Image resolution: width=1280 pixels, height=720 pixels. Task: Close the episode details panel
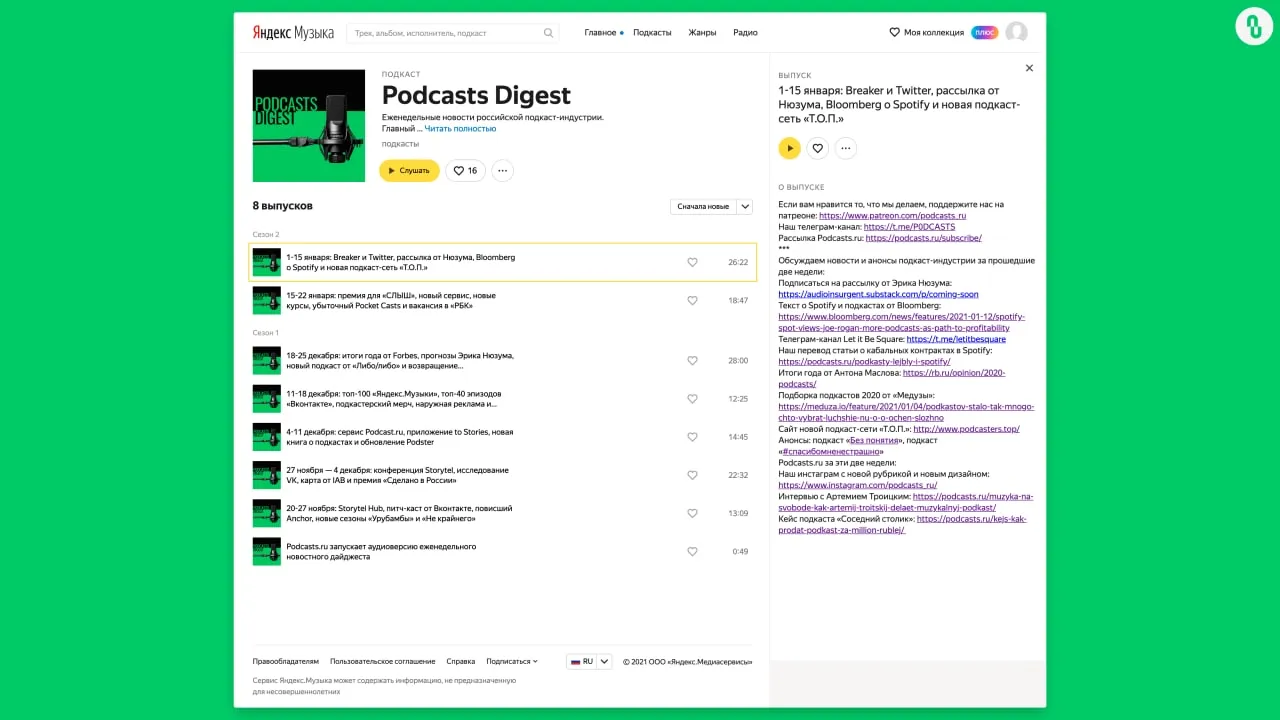click(1029, 68)
